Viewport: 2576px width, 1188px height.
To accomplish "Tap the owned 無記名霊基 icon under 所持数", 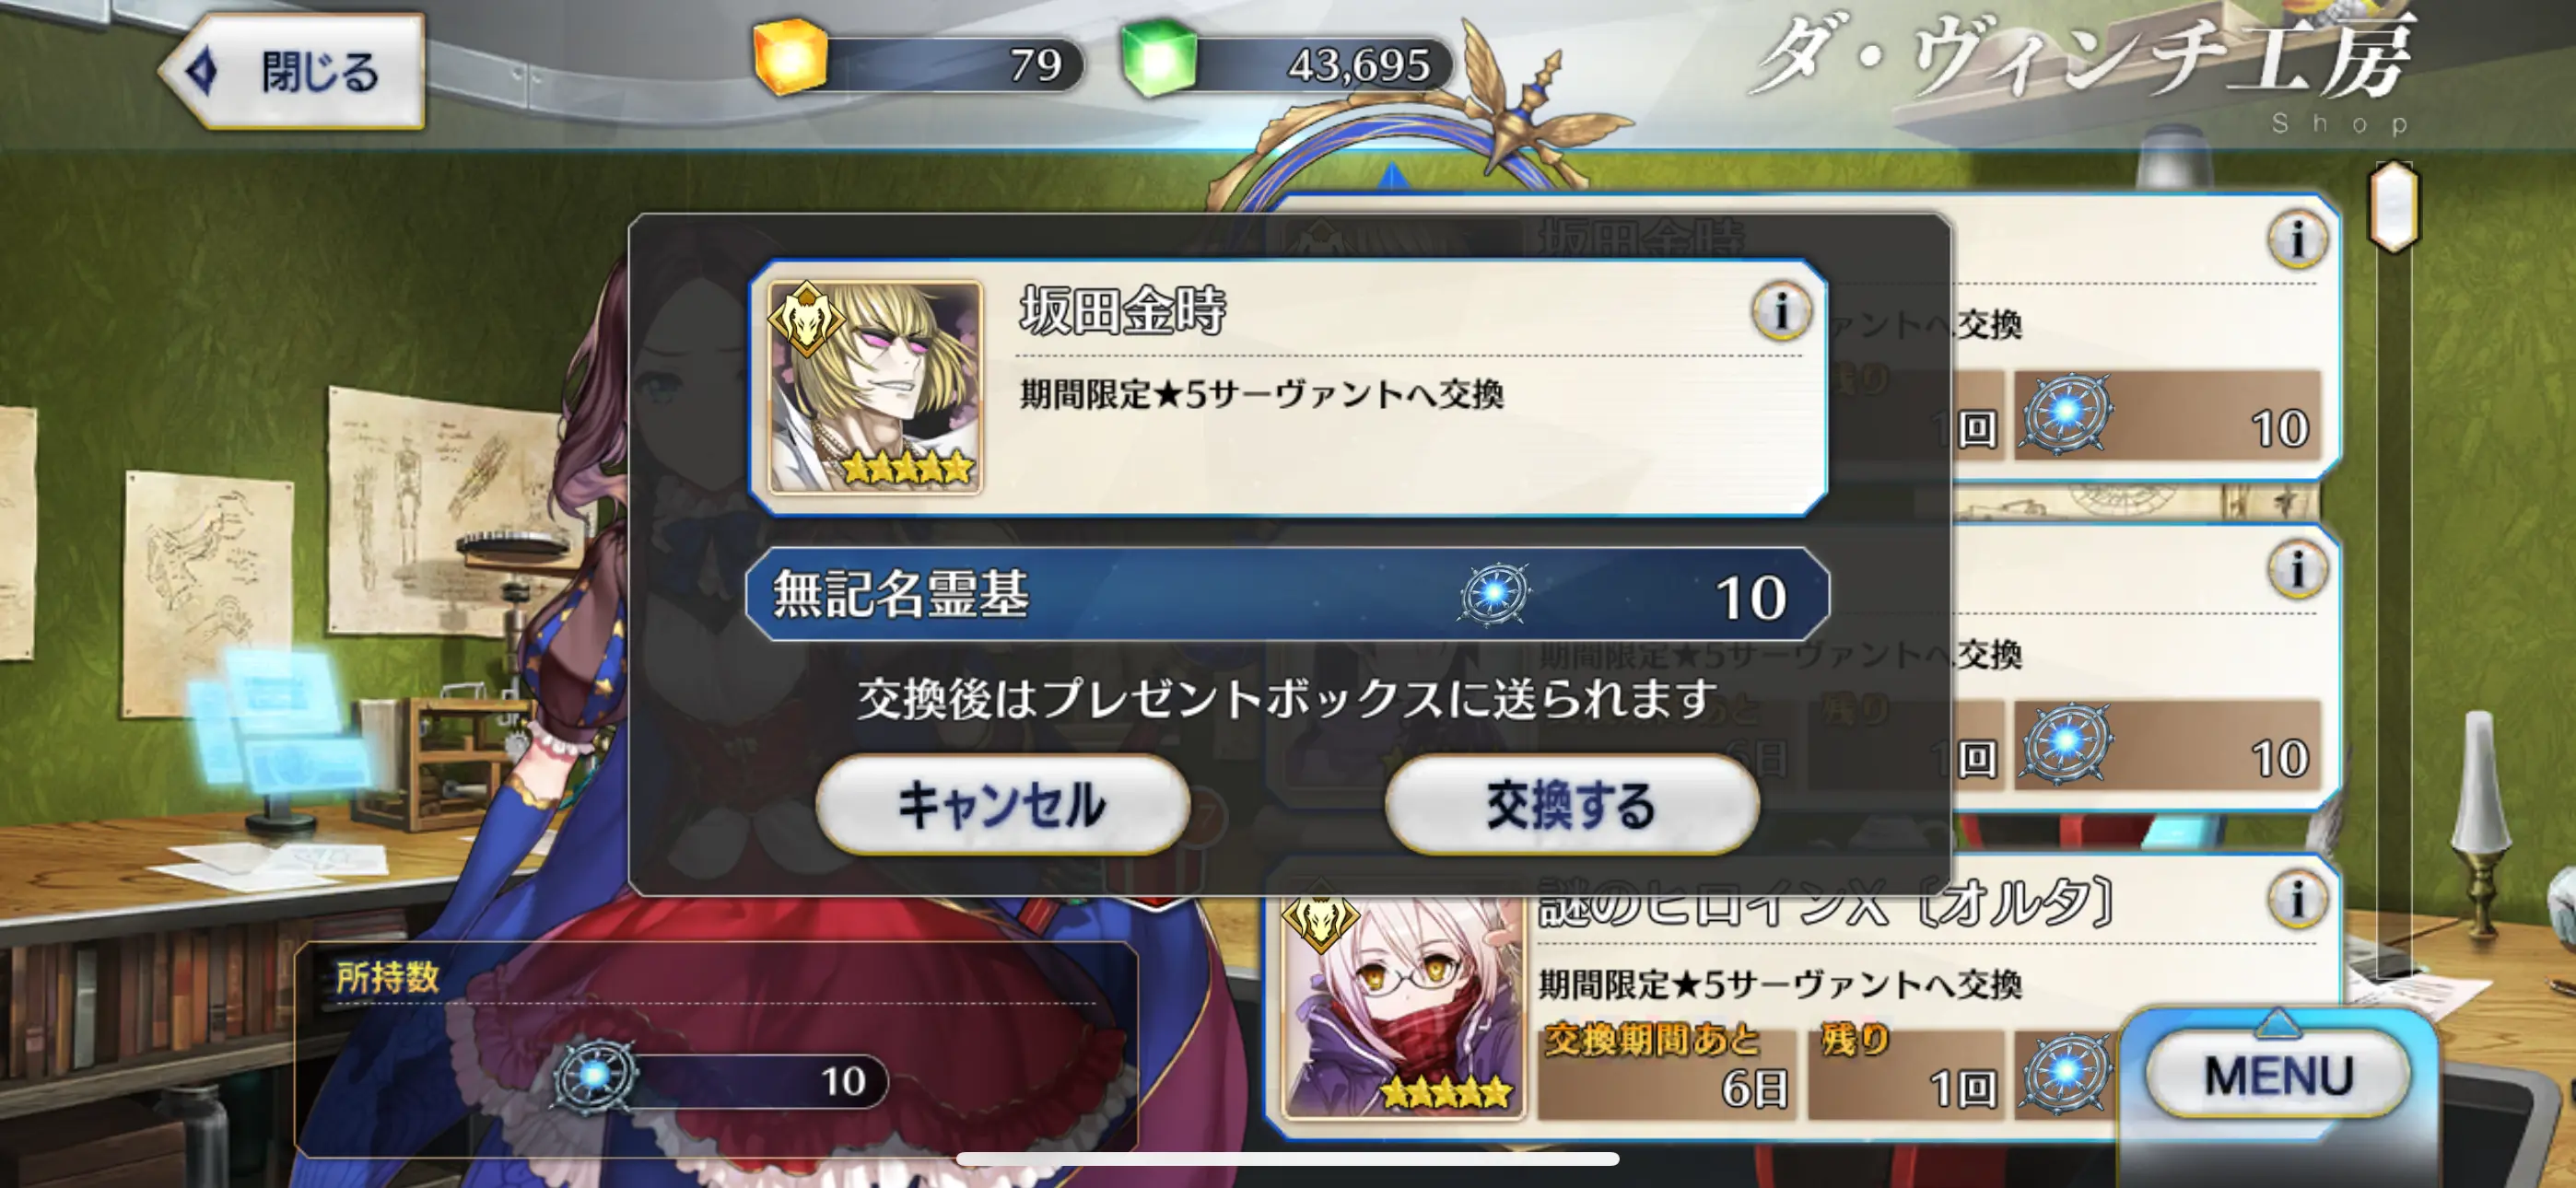I will pyautogui.click(x=595, y=1077).
